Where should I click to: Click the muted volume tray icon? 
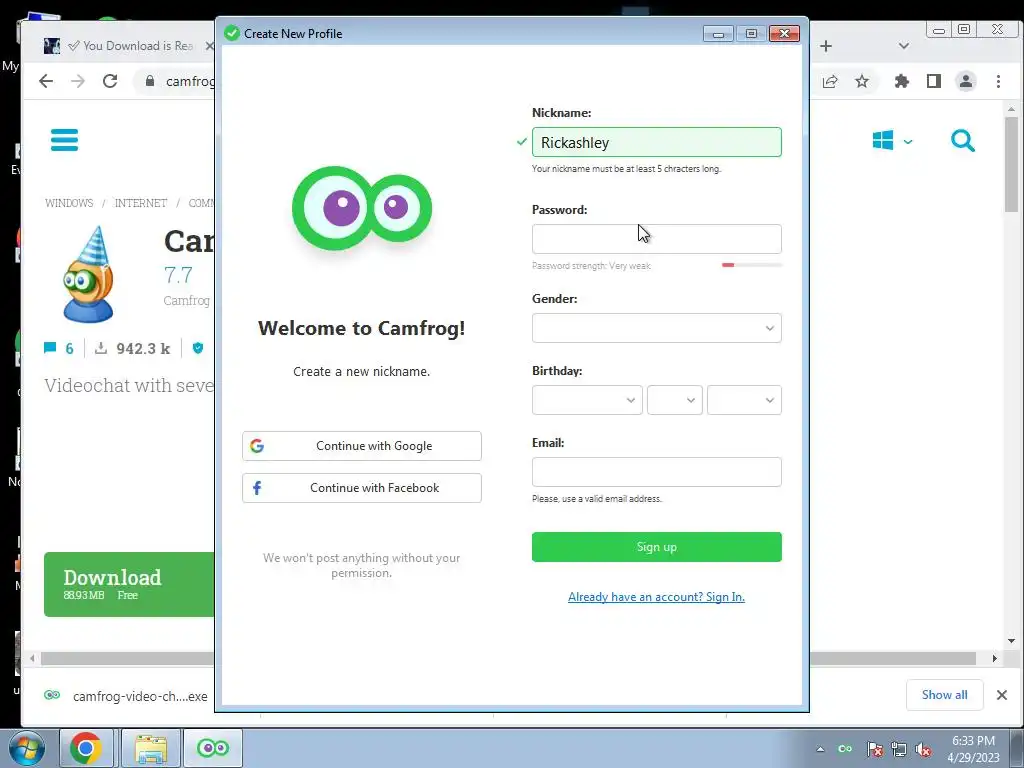(x=923, y=749)
